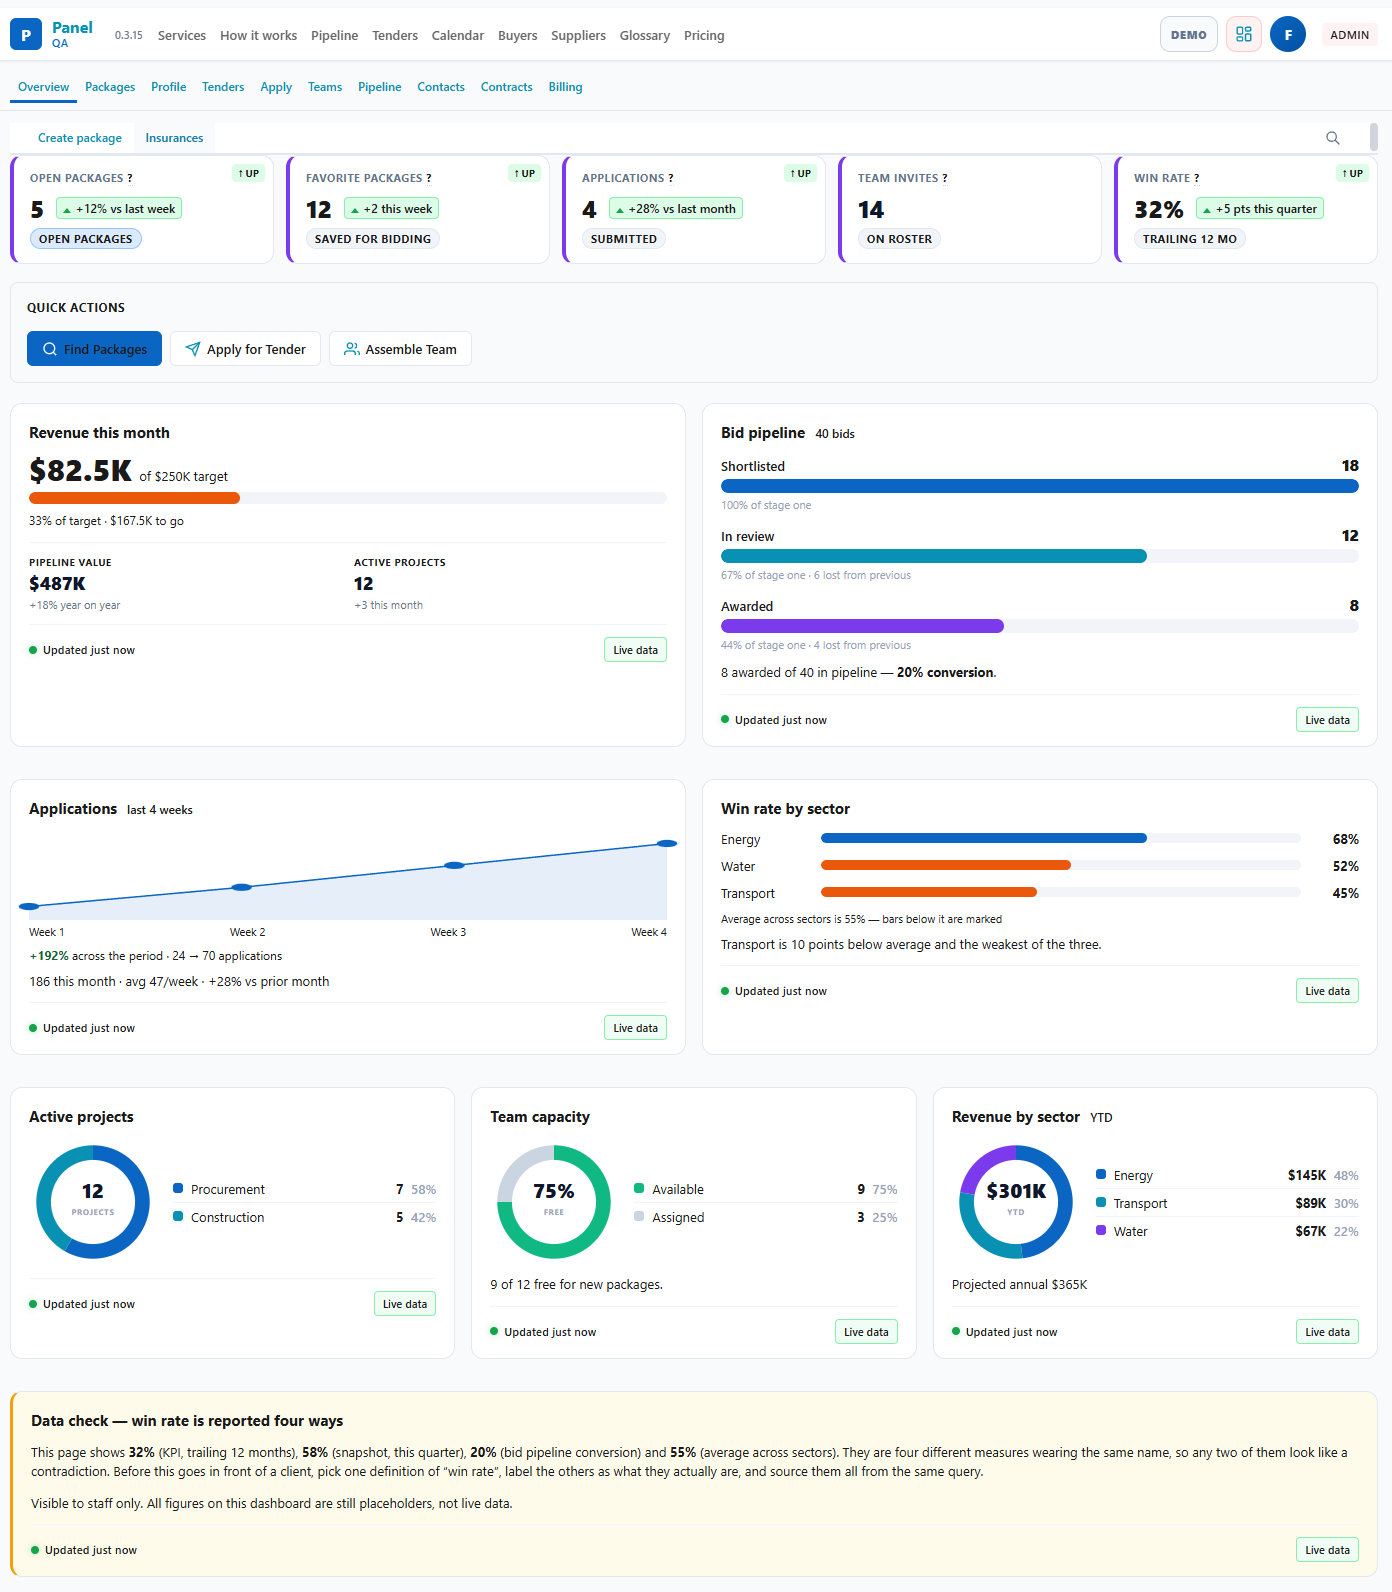
Task: Click the revenue target progress bar
Action: [x=348, y=498]
